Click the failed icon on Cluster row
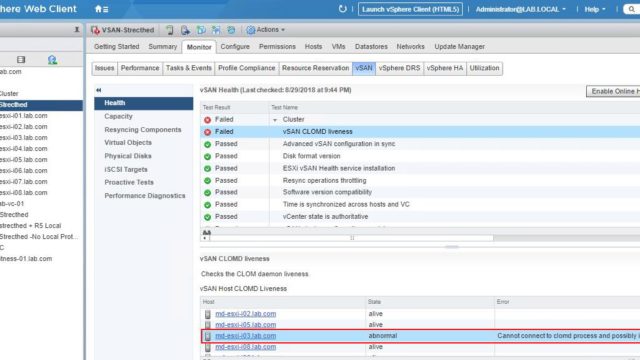This screenshot has width=640, height=360. (207, 120)
